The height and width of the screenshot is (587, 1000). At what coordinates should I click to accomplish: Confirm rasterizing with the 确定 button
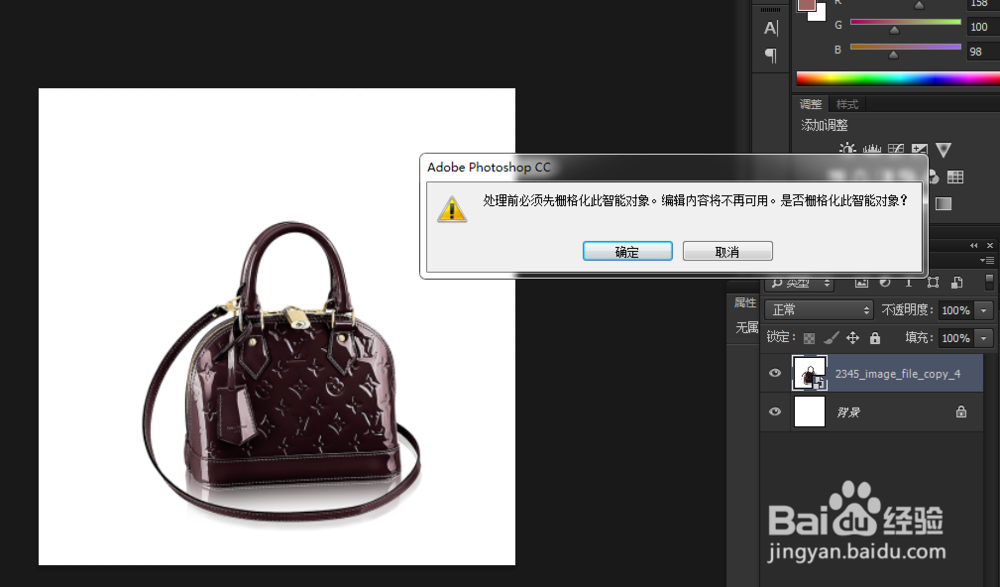tap(628, 251)
